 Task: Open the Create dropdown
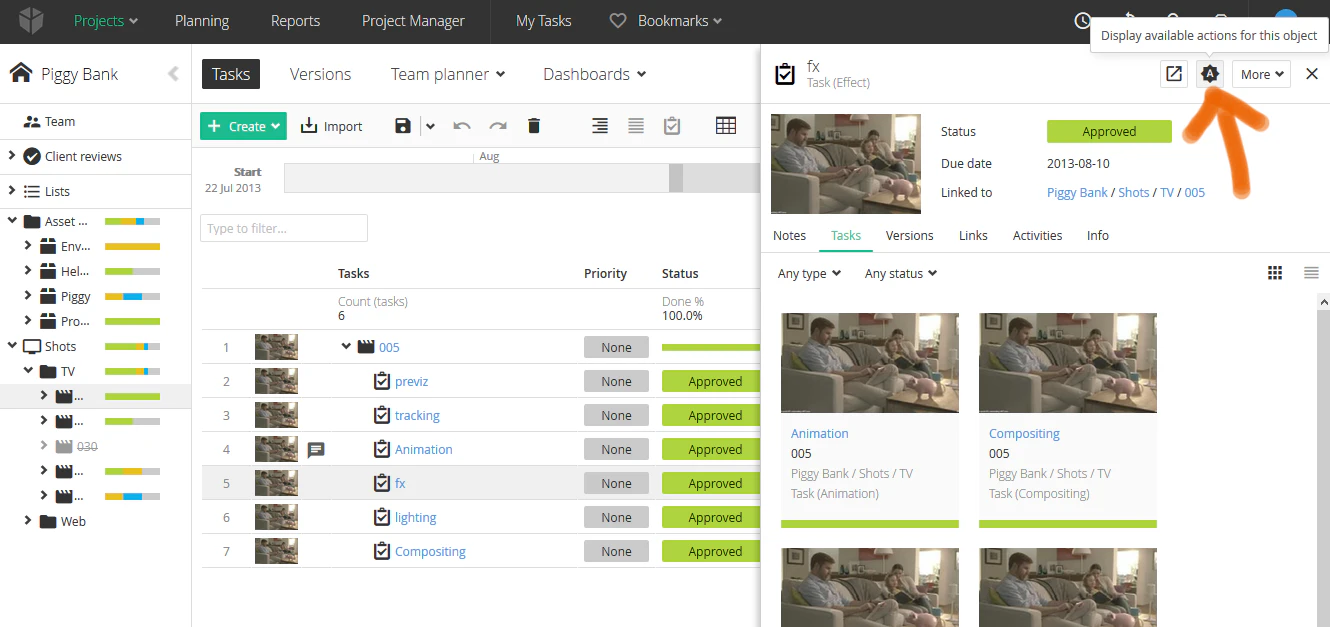pyautogui.click(x=243, y=126)
